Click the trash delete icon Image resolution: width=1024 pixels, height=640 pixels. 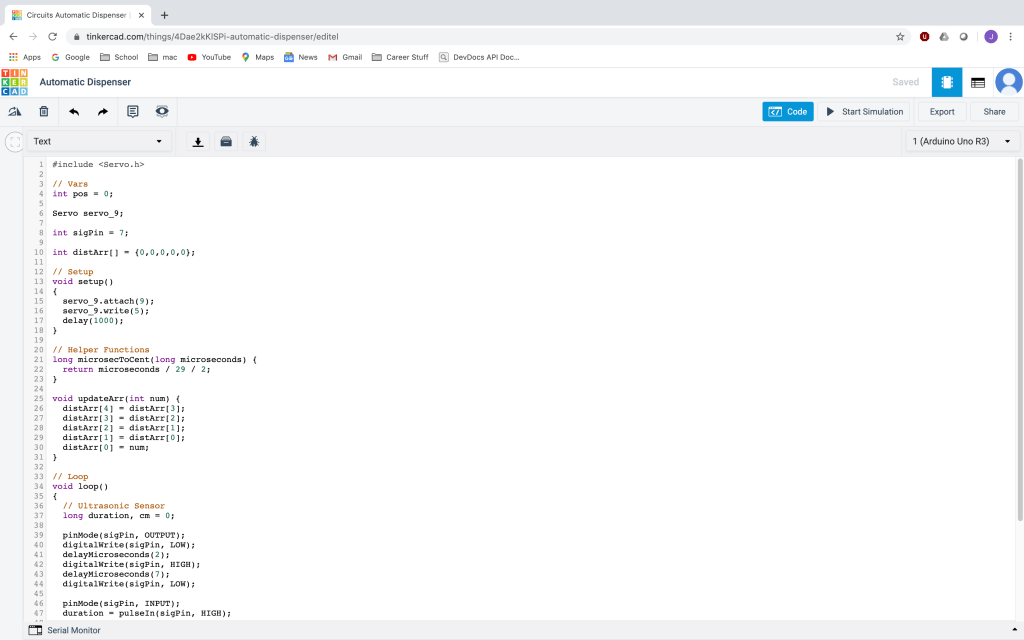pyautogui.click(x=44, y=112)
